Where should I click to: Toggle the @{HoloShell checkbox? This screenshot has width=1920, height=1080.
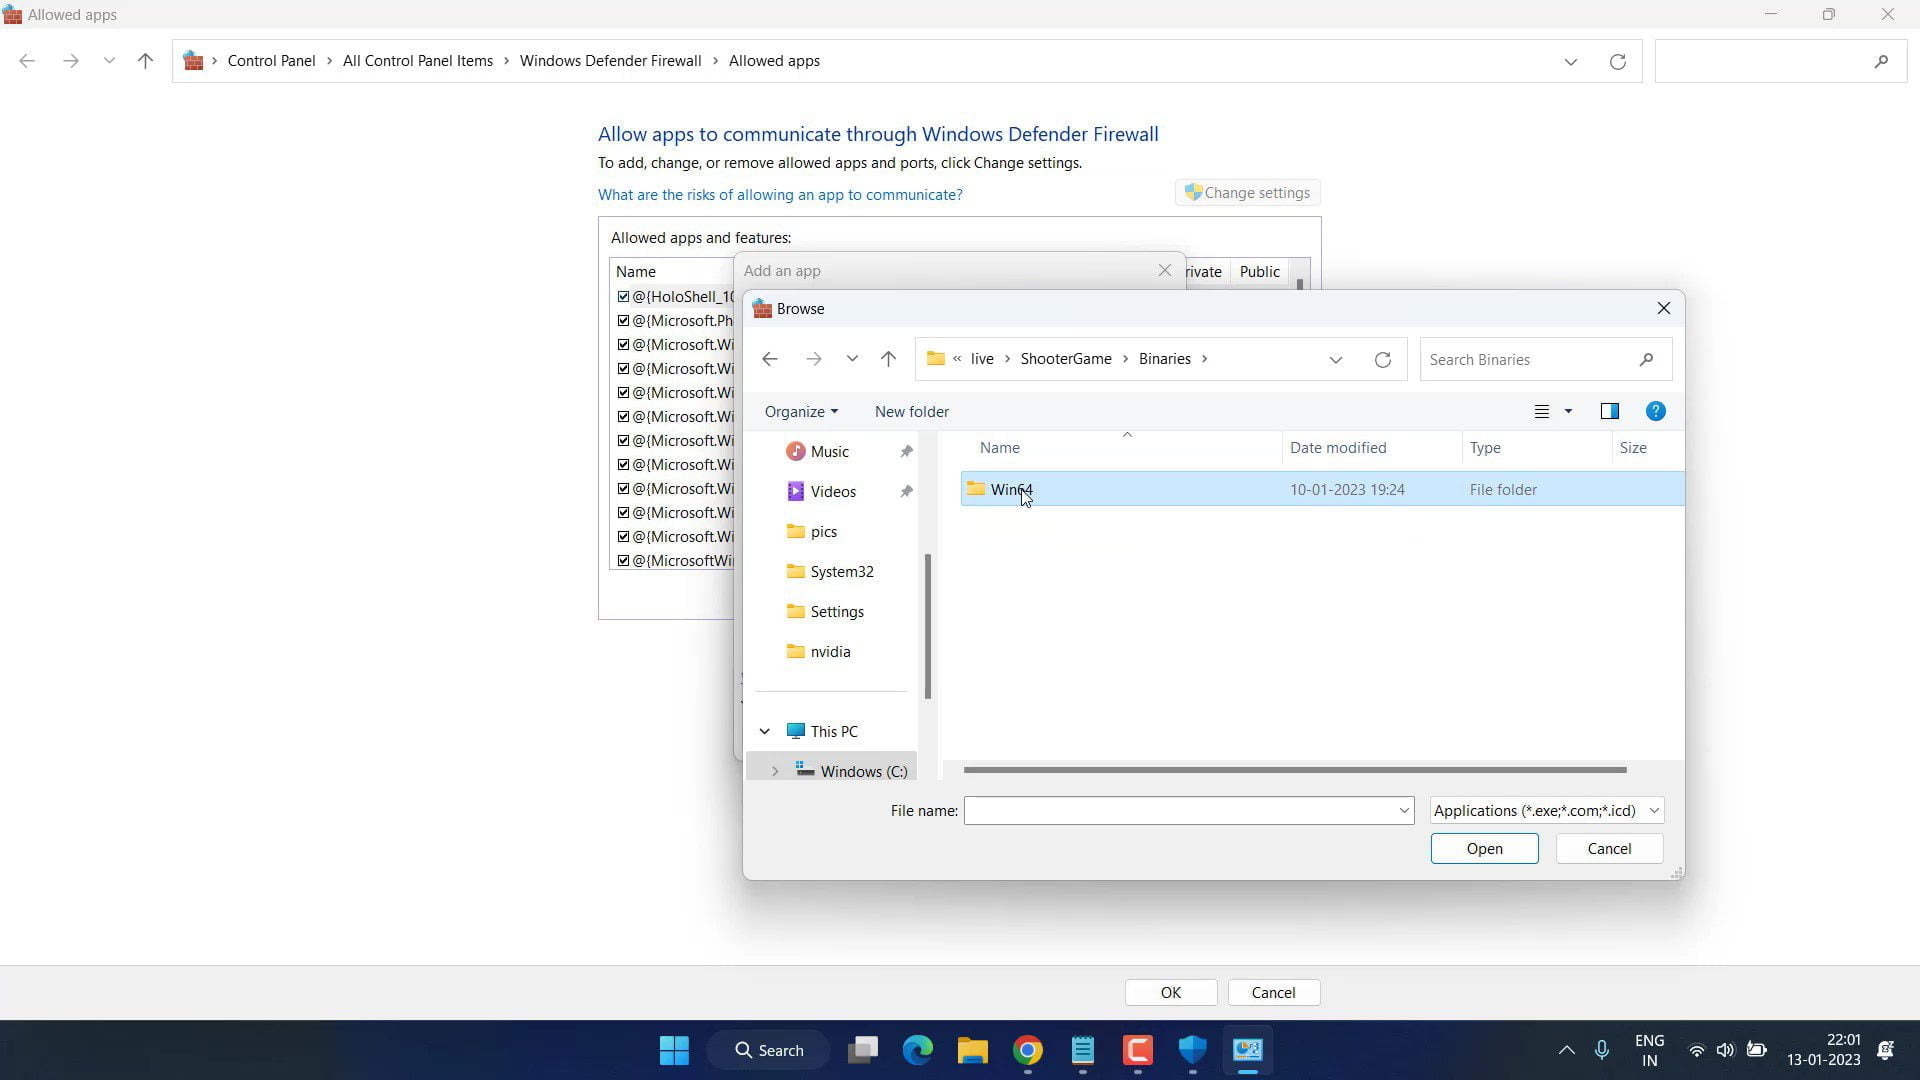(x=623, y=297)
